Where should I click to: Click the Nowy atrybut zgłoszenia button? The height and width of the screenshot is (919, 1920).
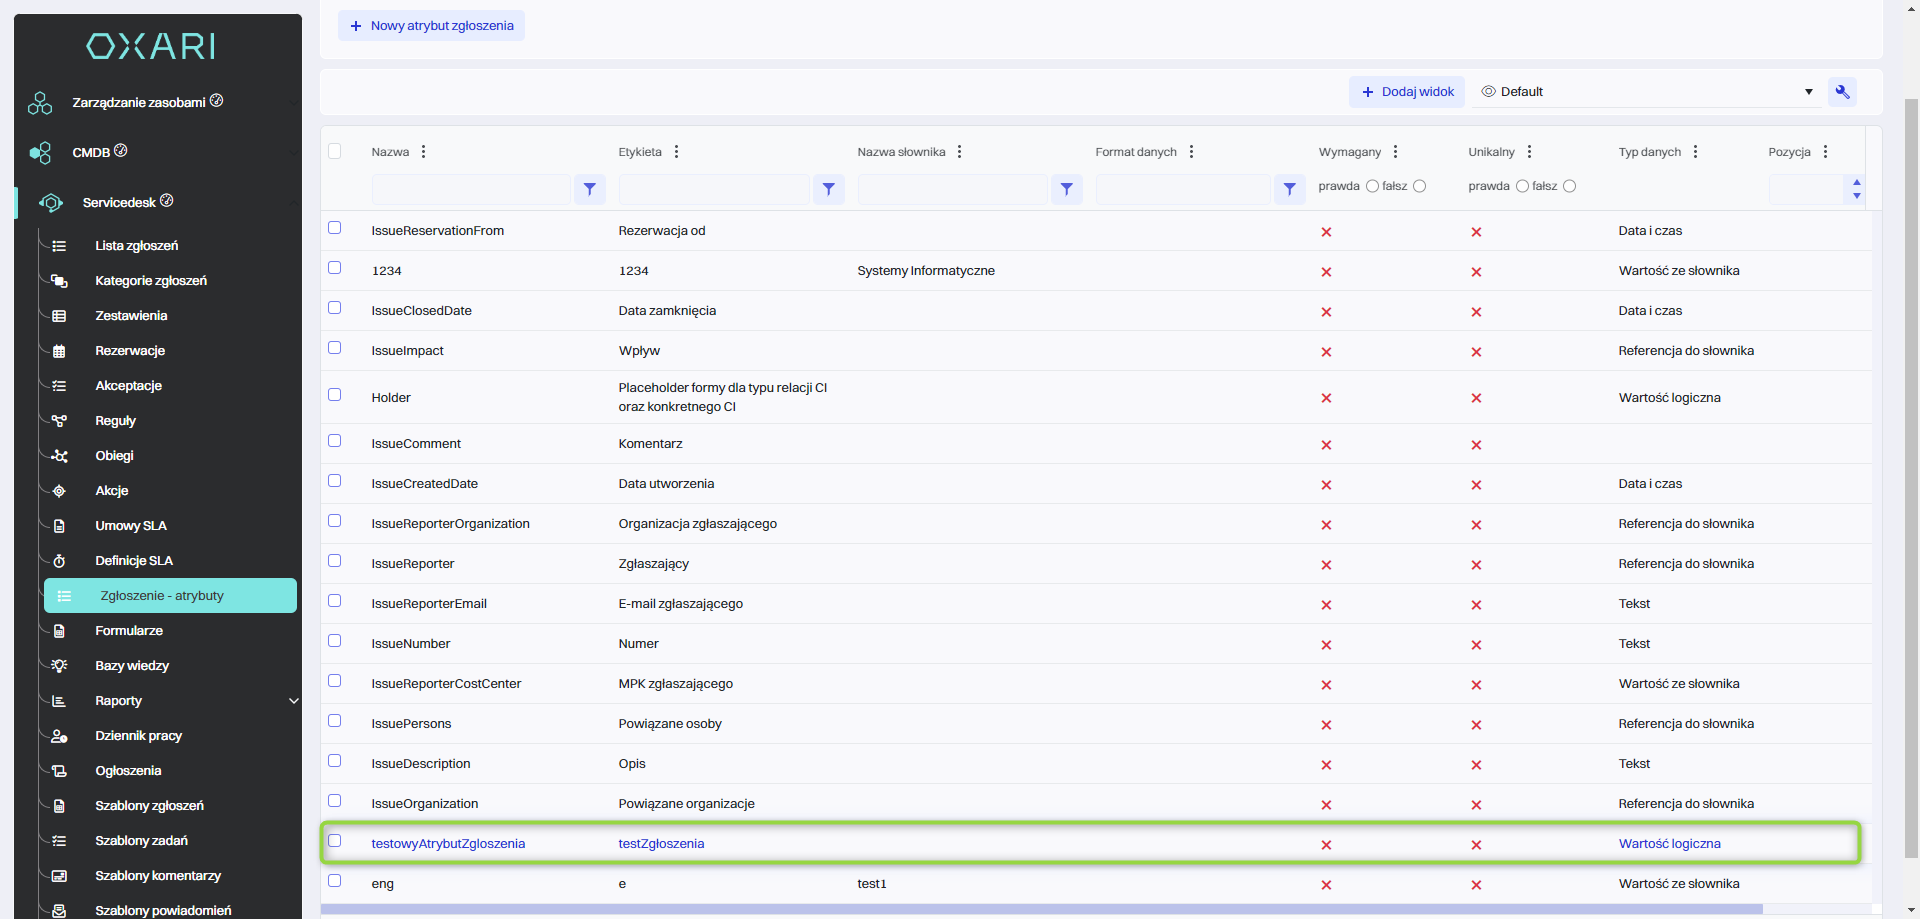pyautogui.click(x=431, y=26)
